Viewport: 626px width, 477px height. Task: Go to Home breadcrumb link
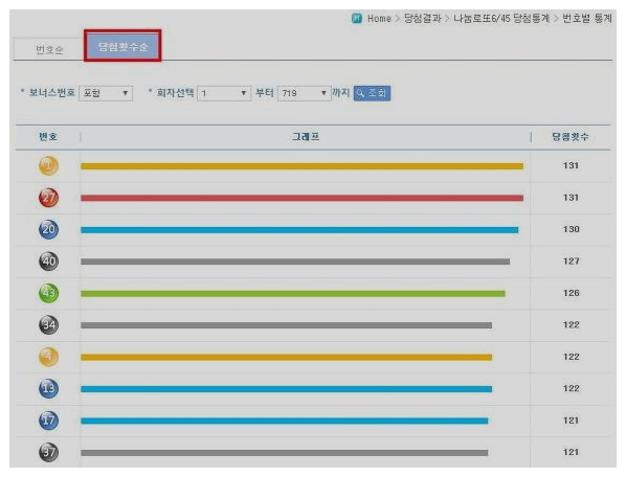tap(379, 19)
